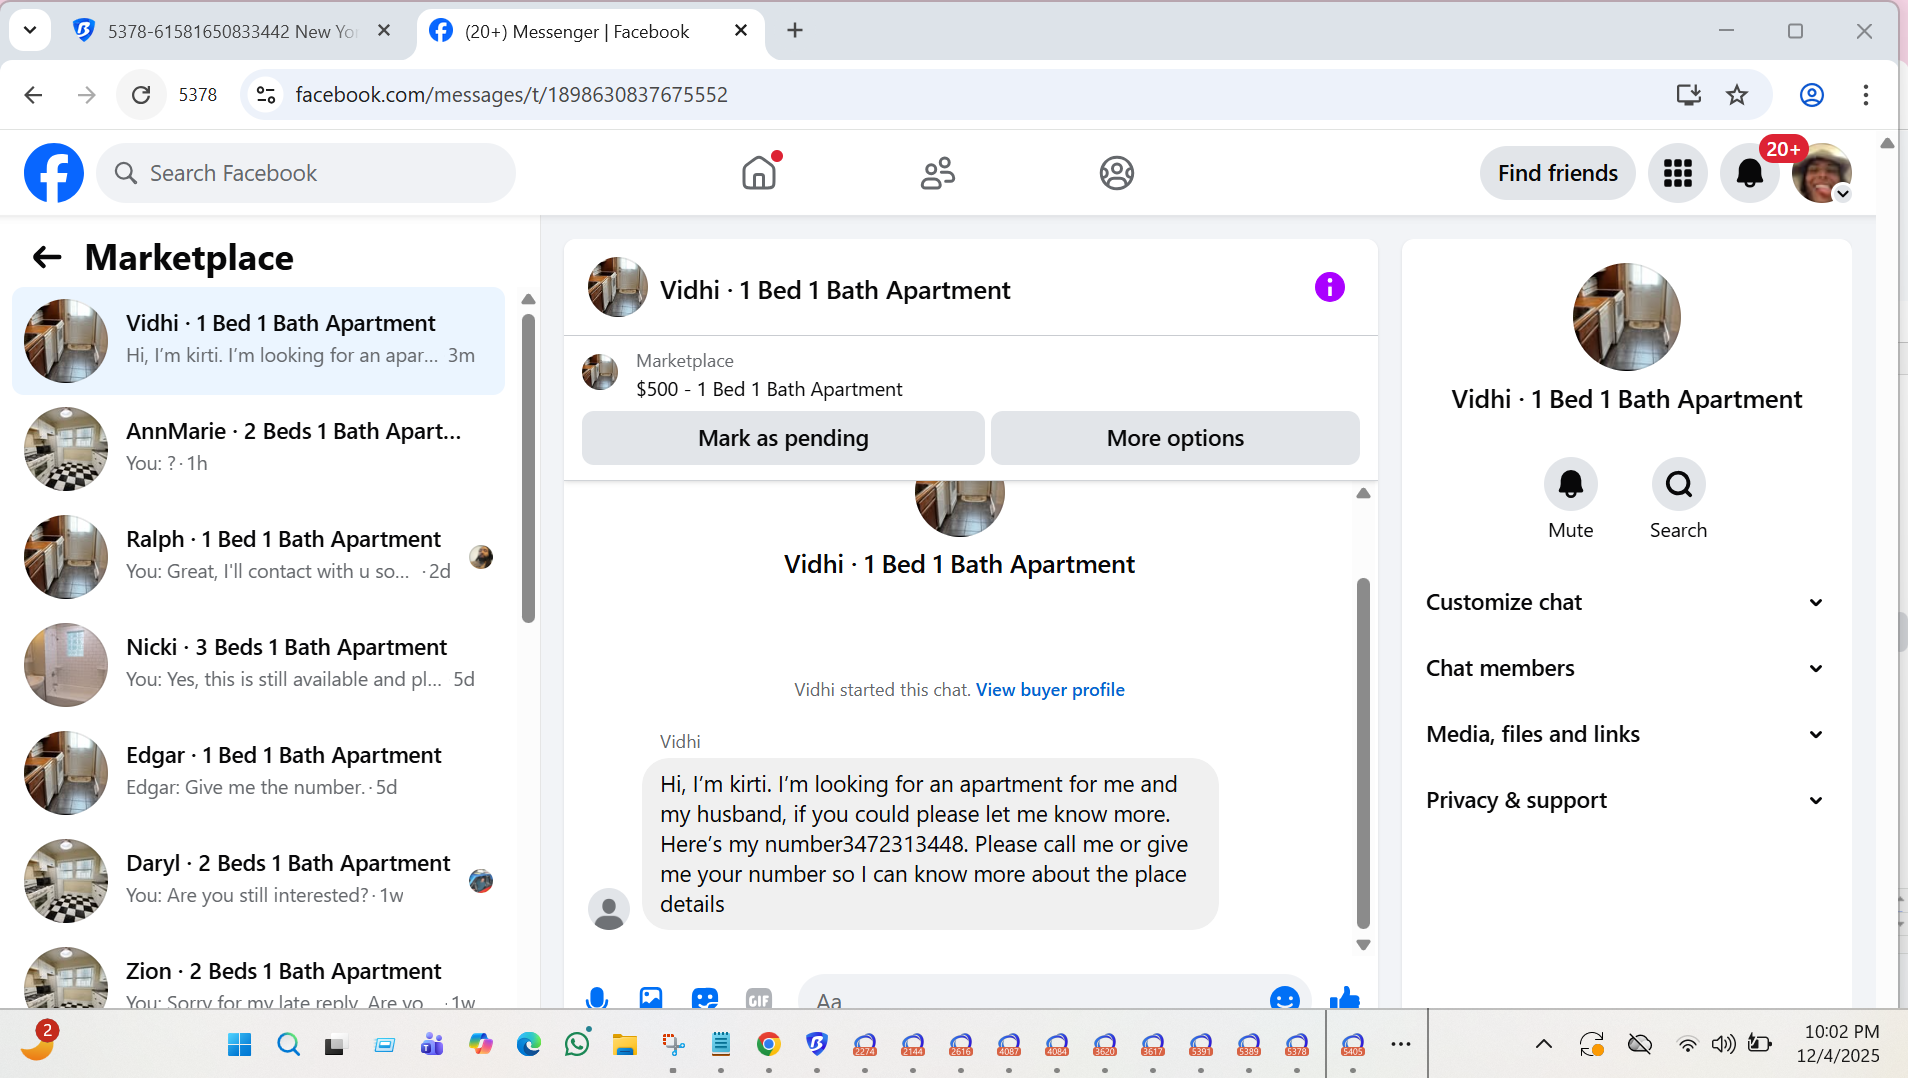Open Zion 2 Beds 1 Bath conversation
Screen dimensions: 1908x1078
(x=258, y=976)
